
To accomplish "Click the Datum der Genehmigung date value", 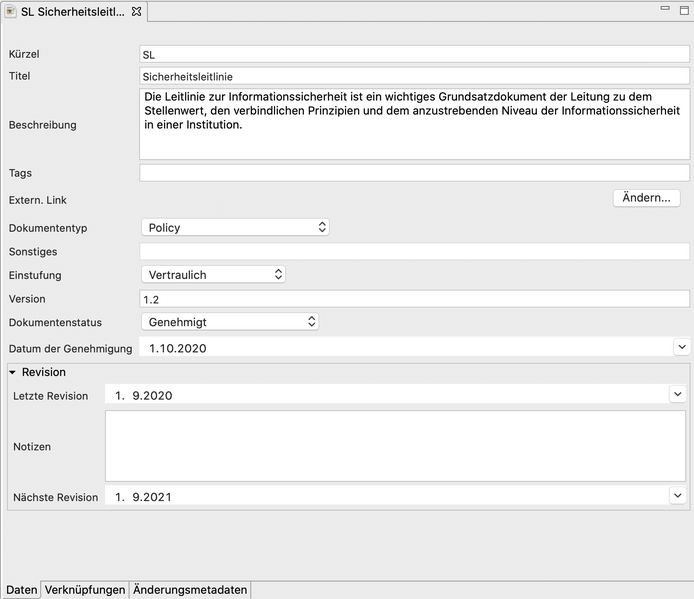I will point(177,348).
